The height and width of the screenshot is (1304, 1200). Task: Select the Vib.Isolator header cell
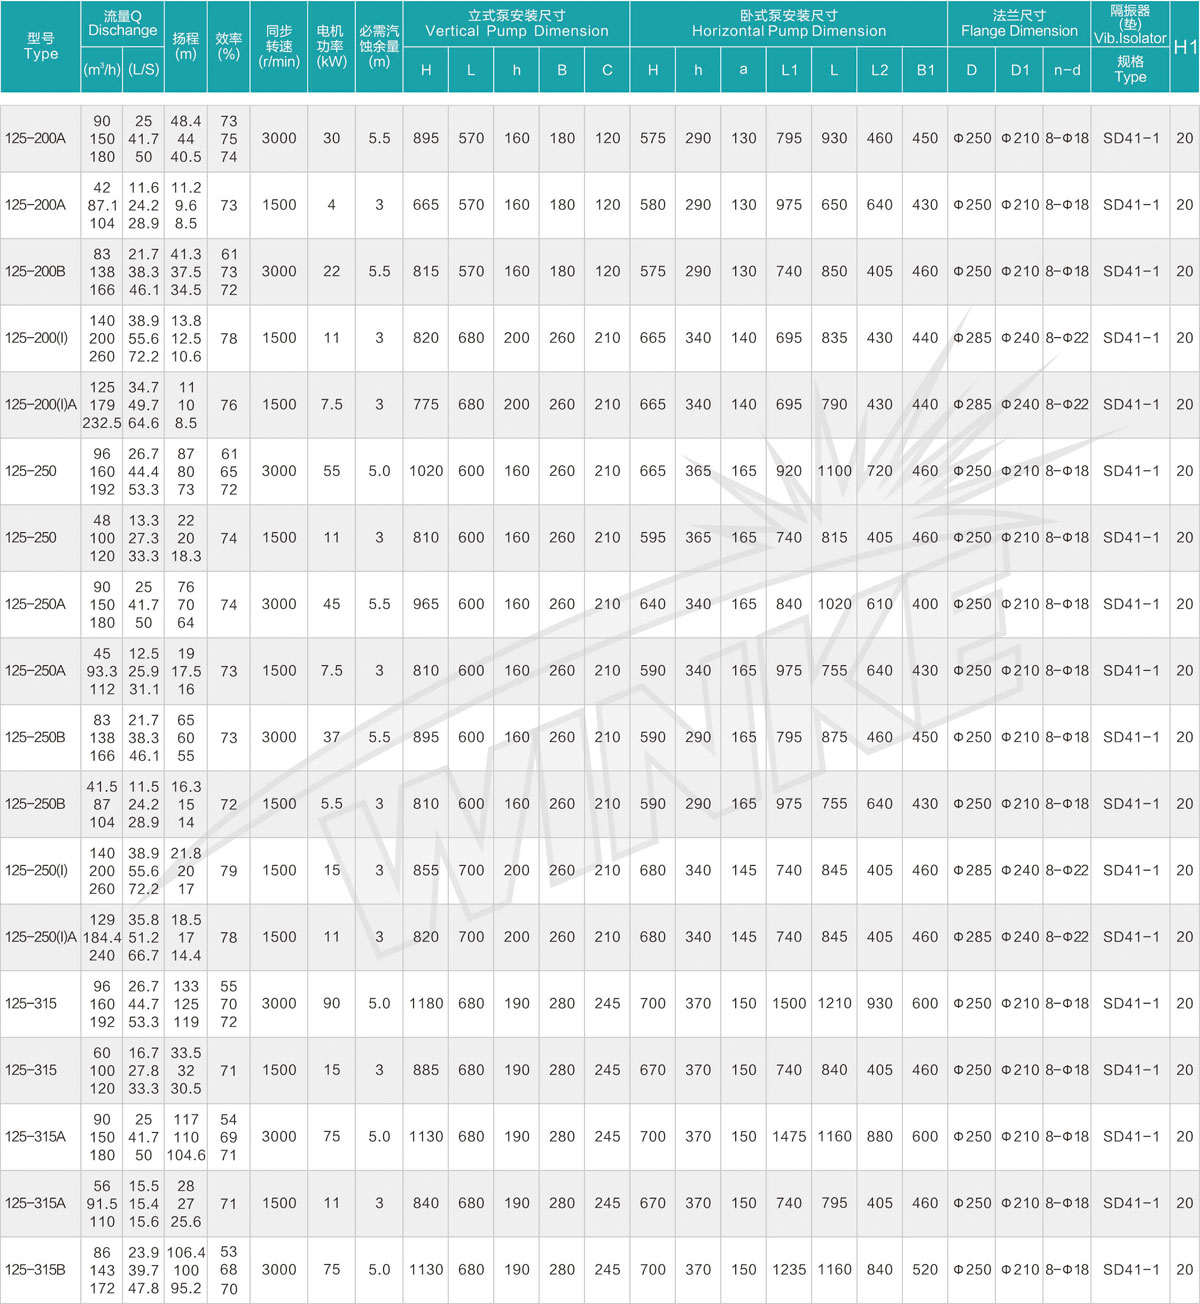tap(1130, 24)
